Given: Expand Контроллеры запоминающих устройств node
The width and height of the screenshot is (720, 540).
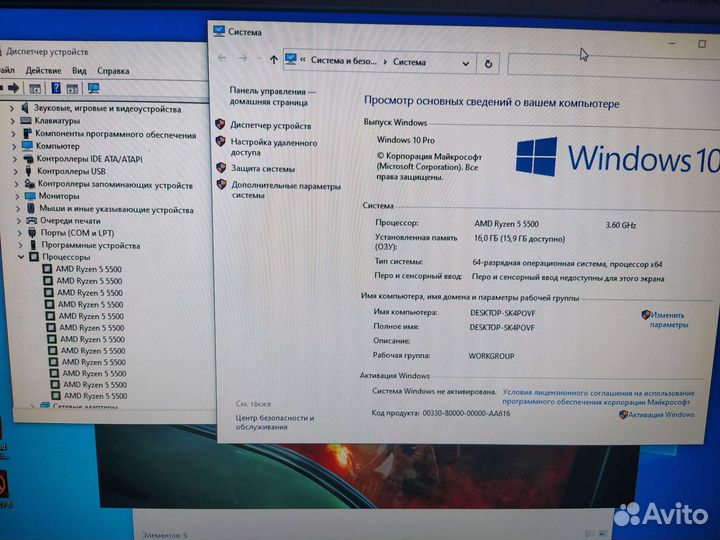Looking at the screenshot, I should click(17, 184).
